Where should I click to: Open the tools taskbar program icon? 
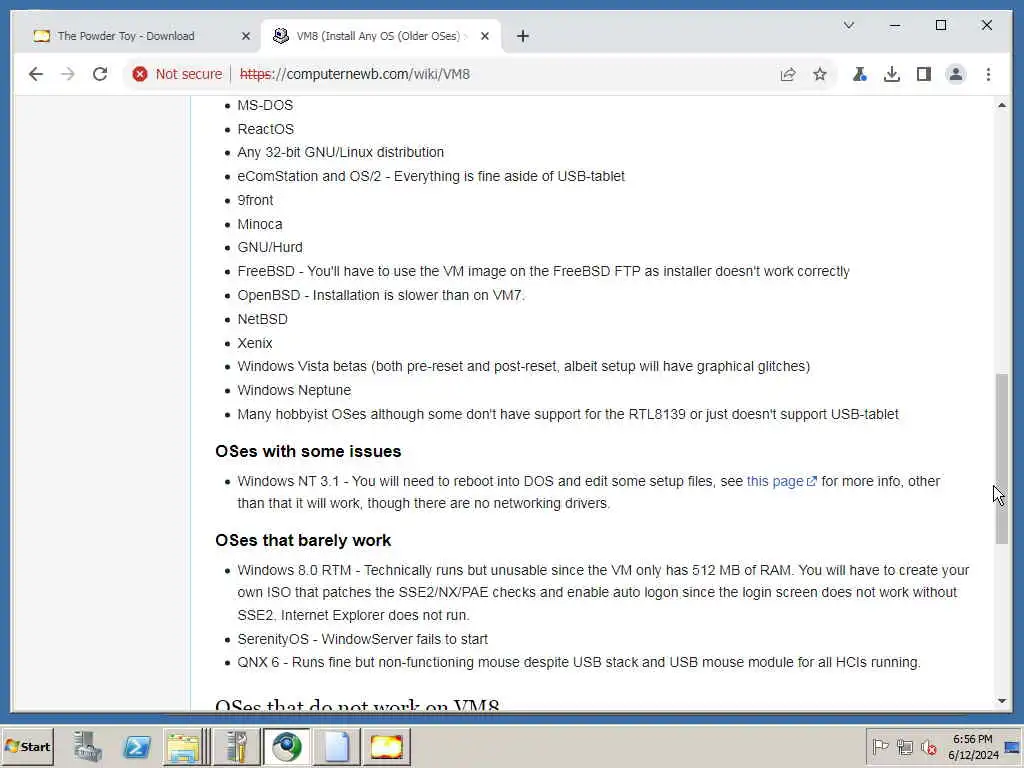236,747
